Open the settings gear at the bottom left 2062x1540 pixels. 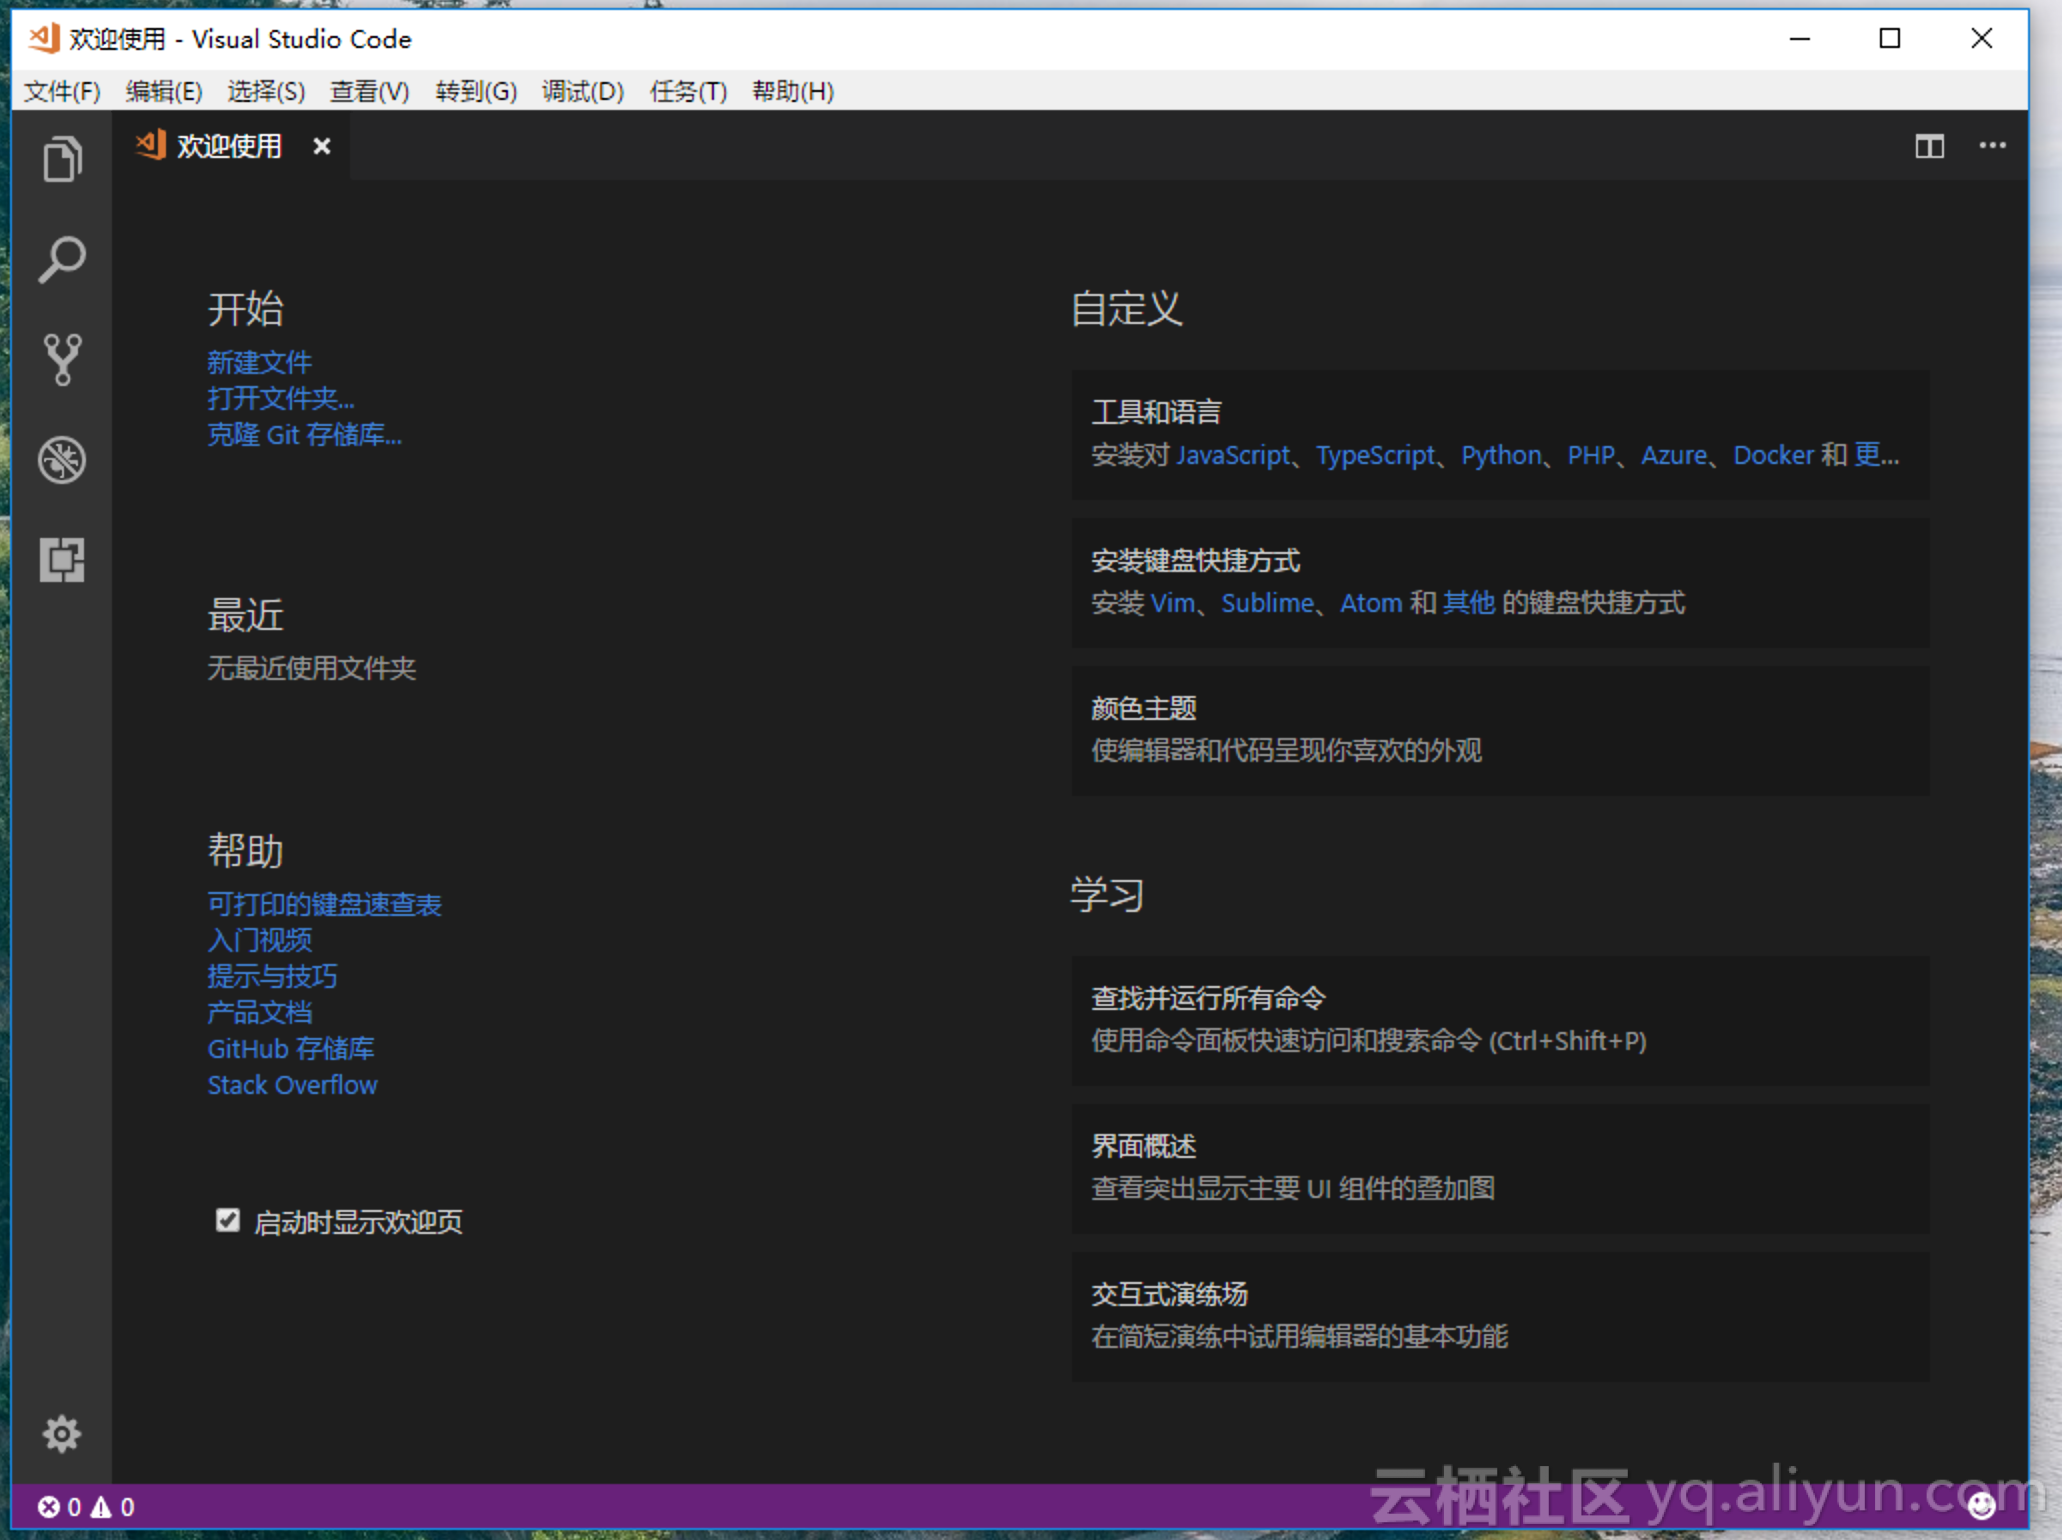coord(62,1434)
